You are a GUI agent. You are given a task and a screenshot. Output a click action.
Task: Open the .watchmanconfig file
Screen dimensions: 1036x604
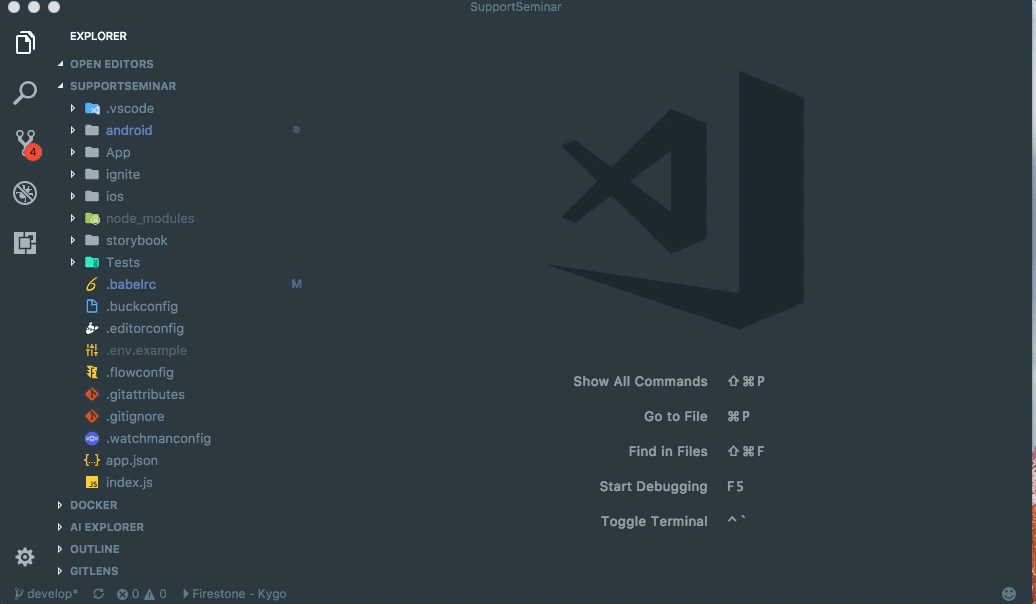[x=159, y=438]
